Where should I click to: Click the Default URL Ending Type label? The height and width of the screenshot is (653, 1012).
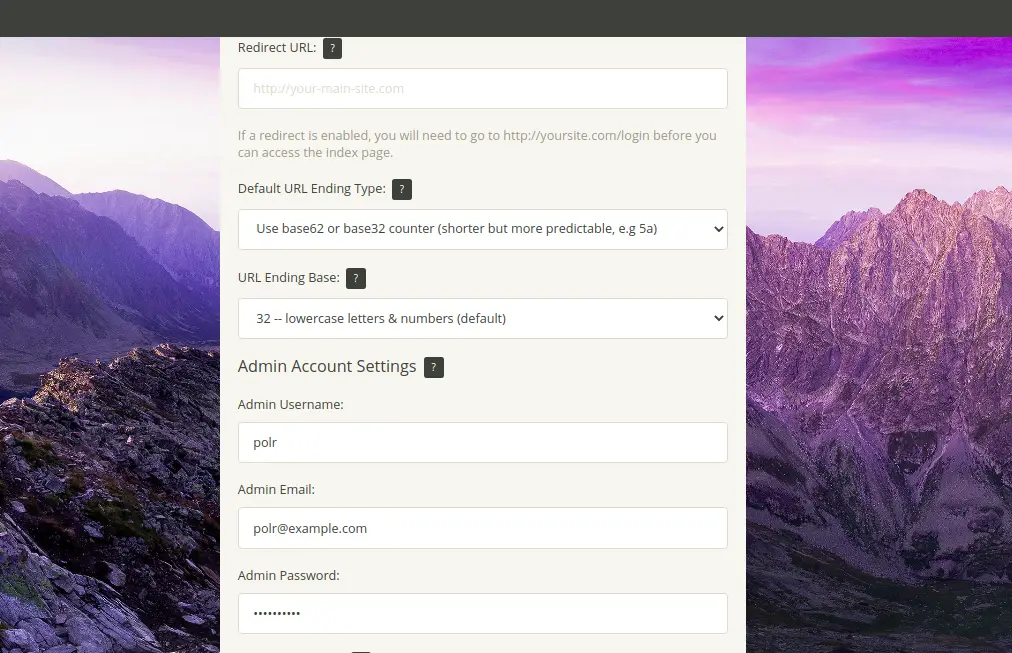coord(312,188)
